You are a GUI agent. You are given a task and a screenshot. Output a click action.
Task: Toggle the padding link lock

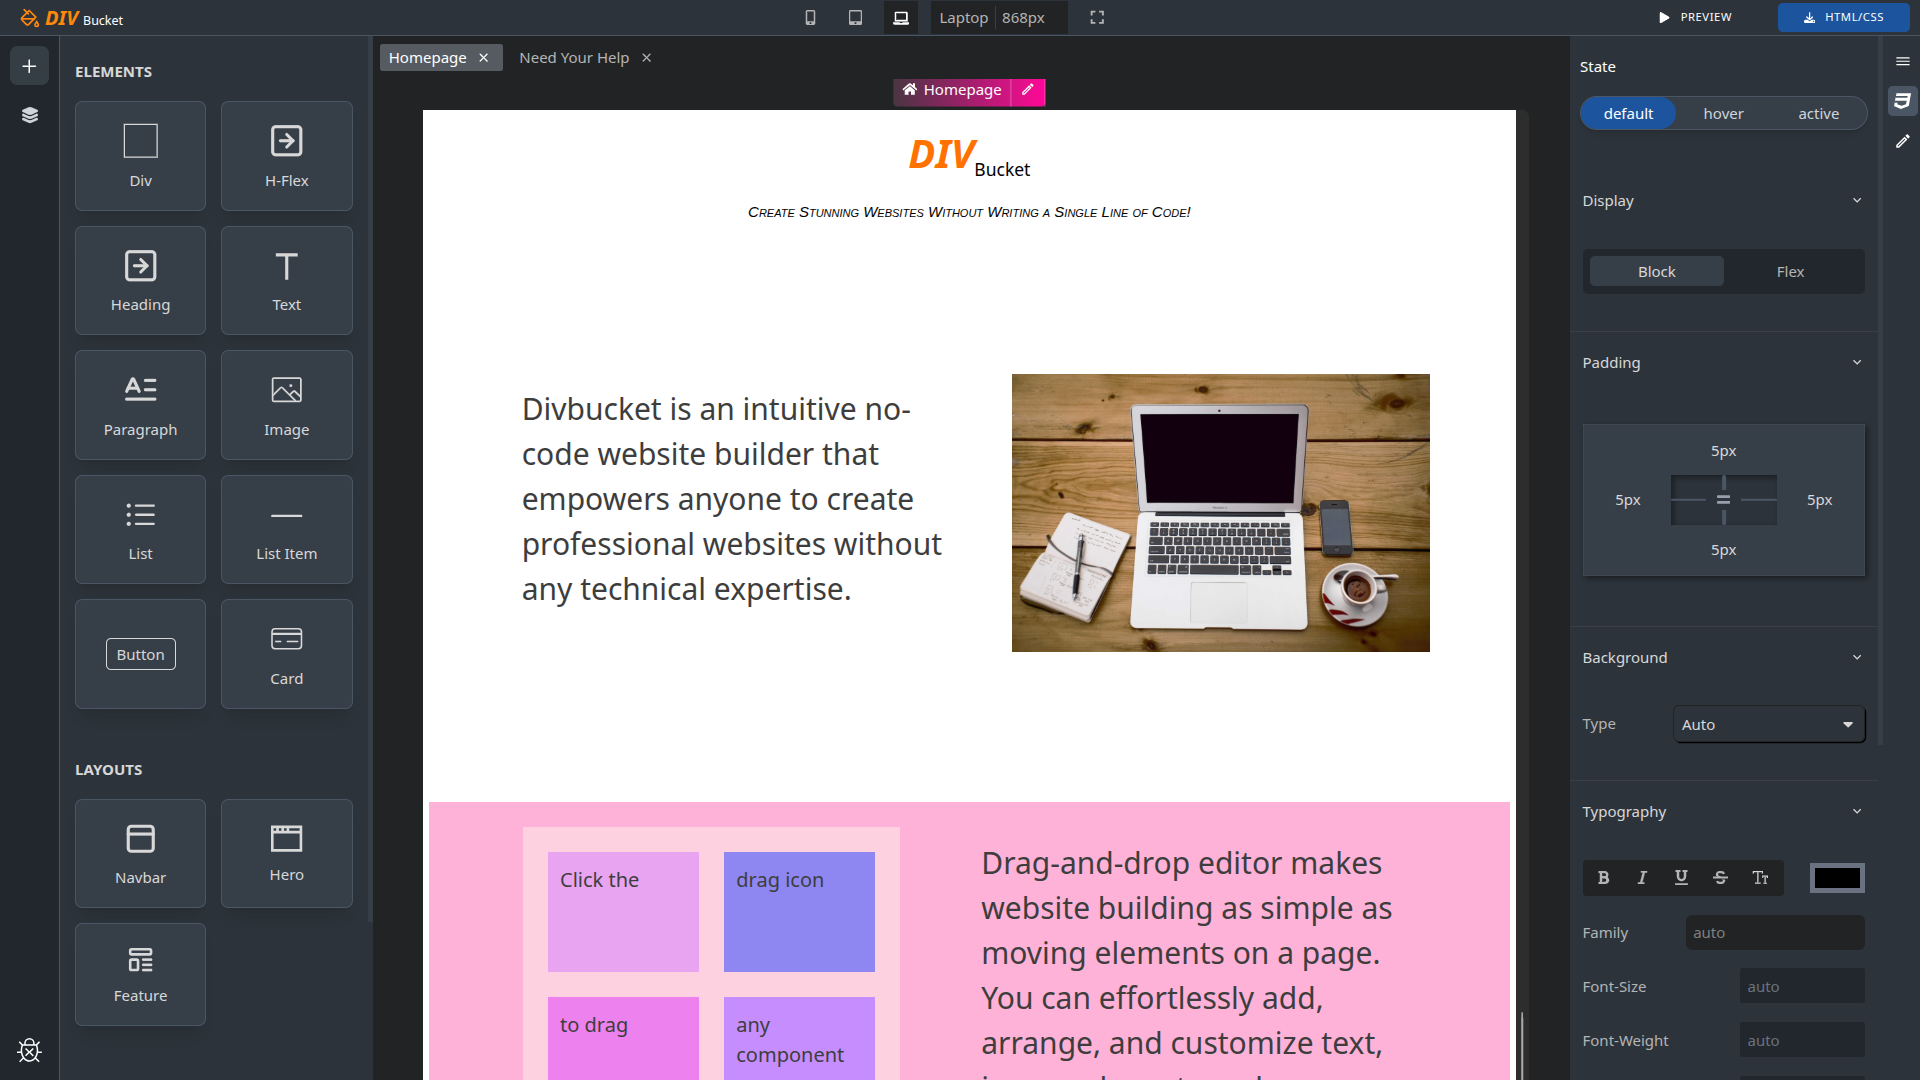point(1723,500)
